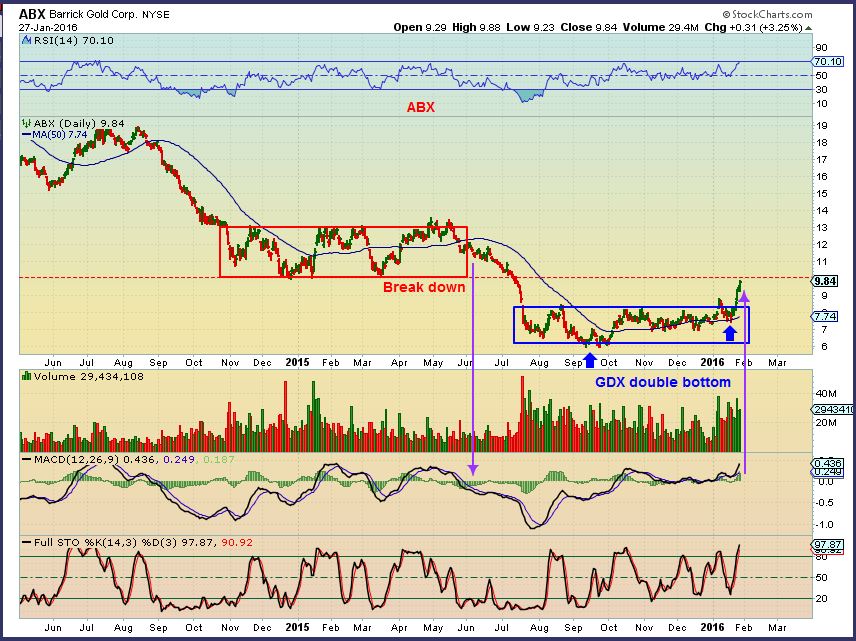Click the 97.87 stochastic value tag

tap(828, 544)
